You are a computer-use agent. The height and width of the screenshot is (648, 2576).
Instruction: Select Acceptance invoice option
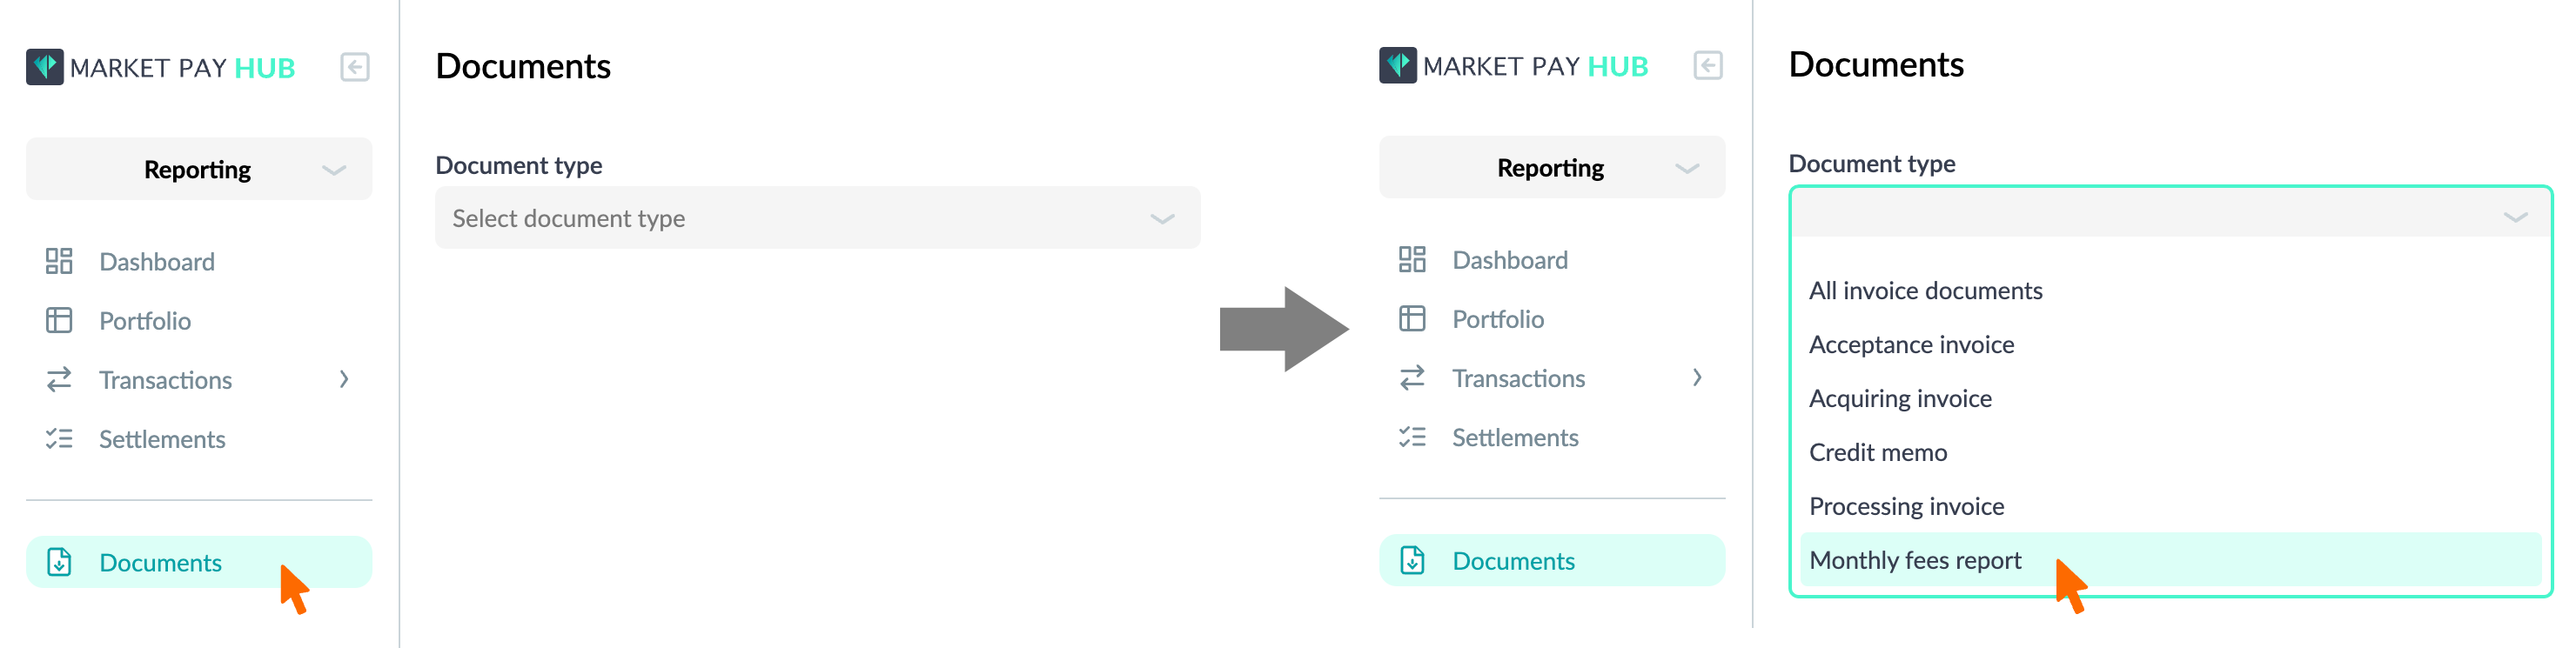point(2170,344)
